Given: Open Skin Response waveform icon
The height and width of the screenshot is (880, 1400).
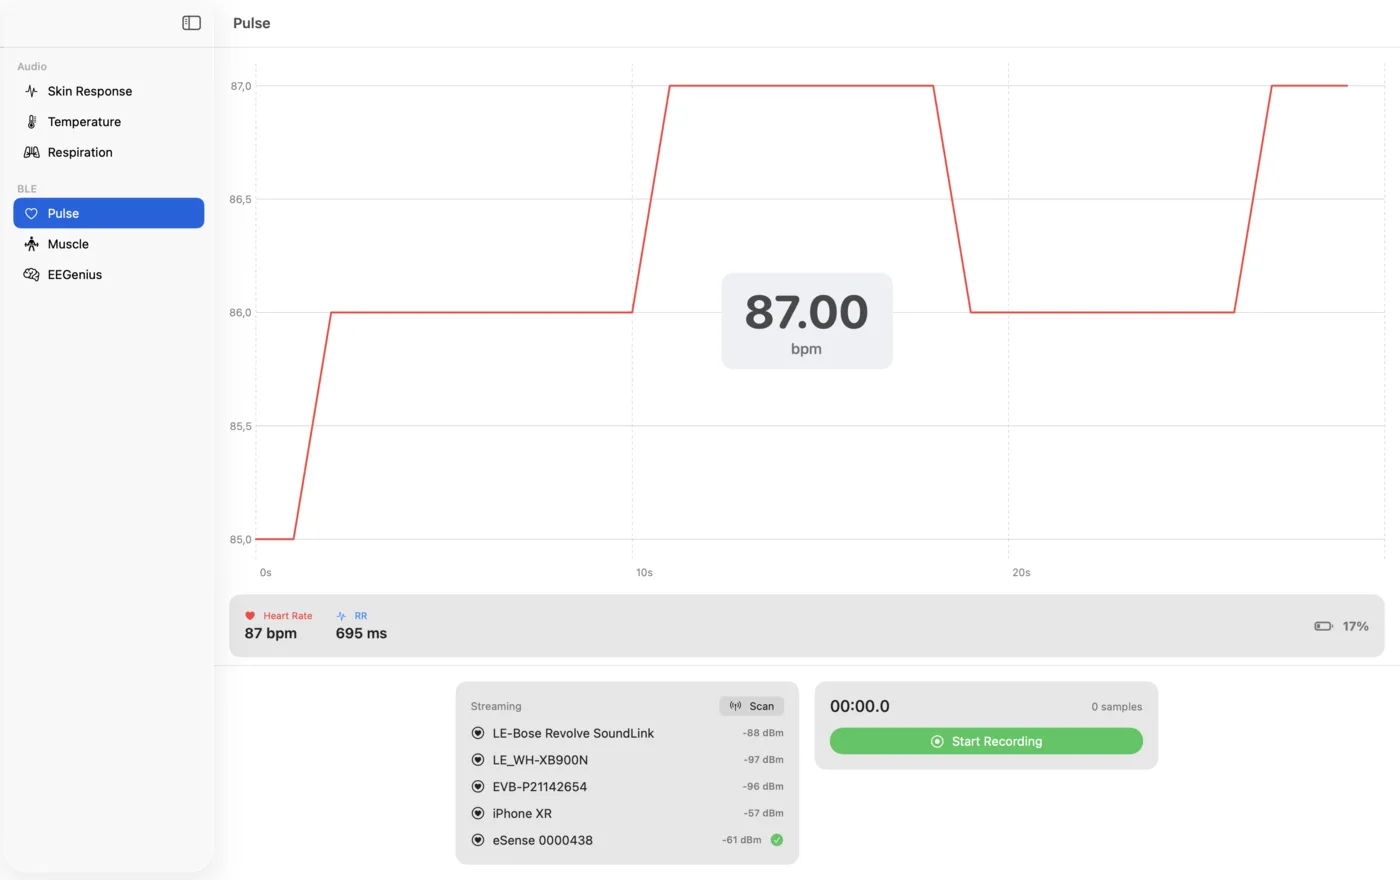Looking at the screenshot, I should point(31,91).
